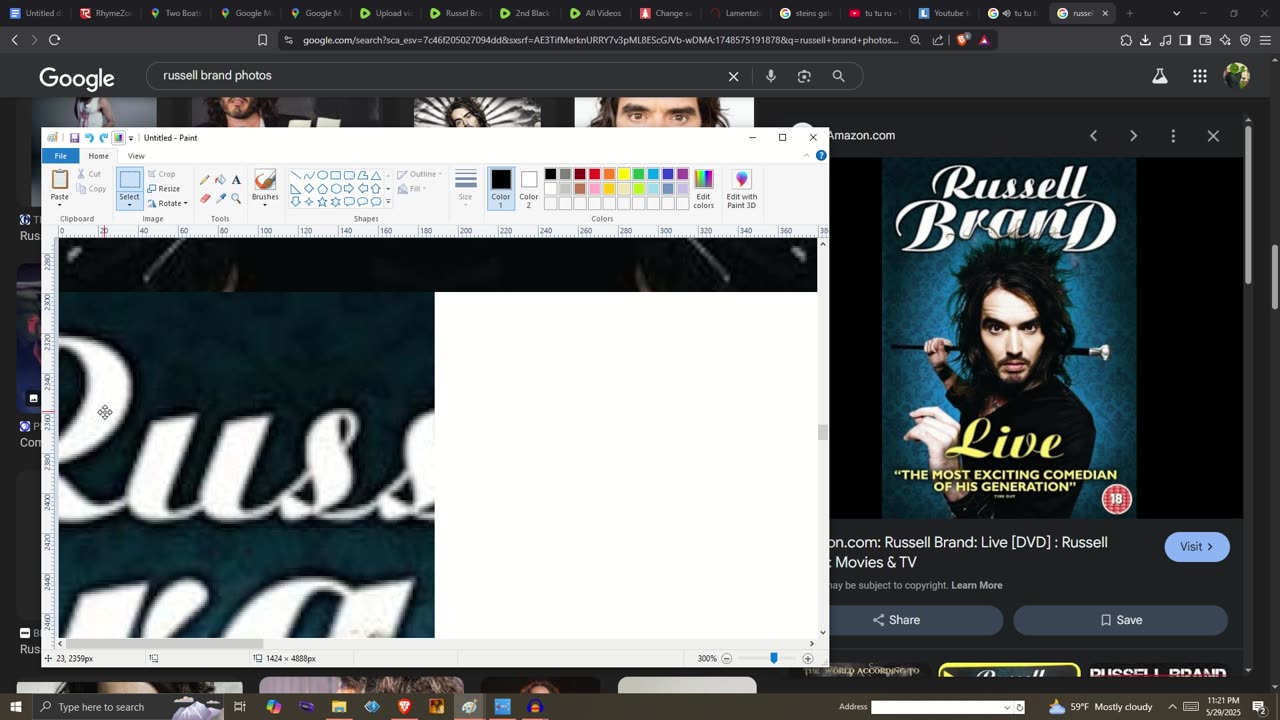Expand Shapes gallery more arrow
This screenshot has width=1280, height=720.
(388, 203)
